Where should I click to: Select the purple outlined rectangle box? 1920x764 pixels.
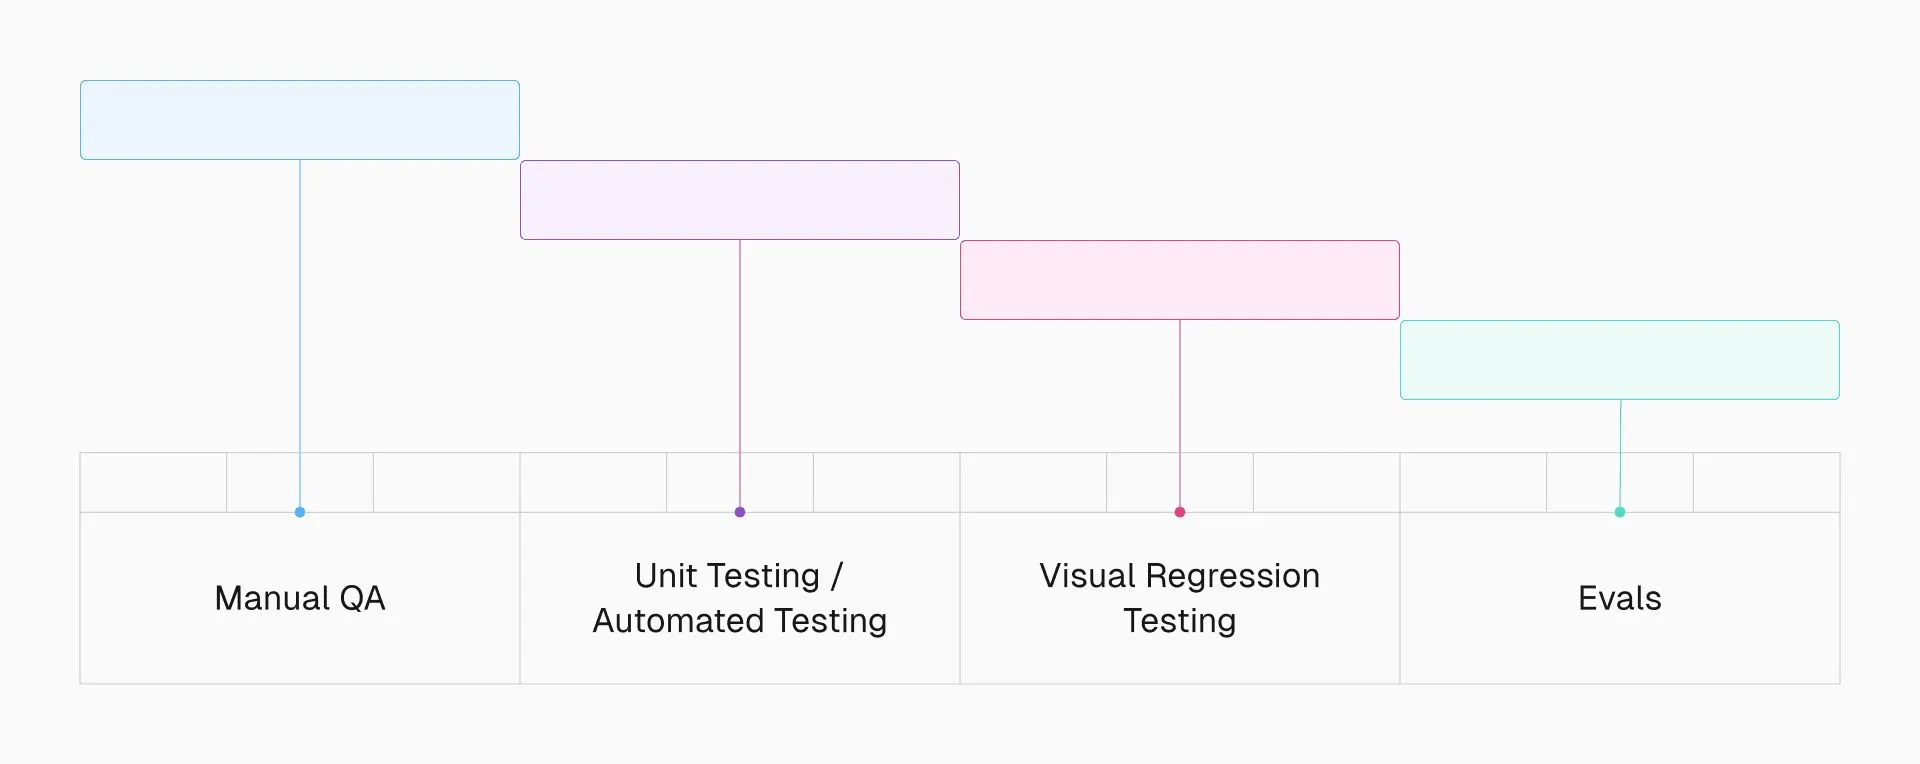click(x=740, y=200)
